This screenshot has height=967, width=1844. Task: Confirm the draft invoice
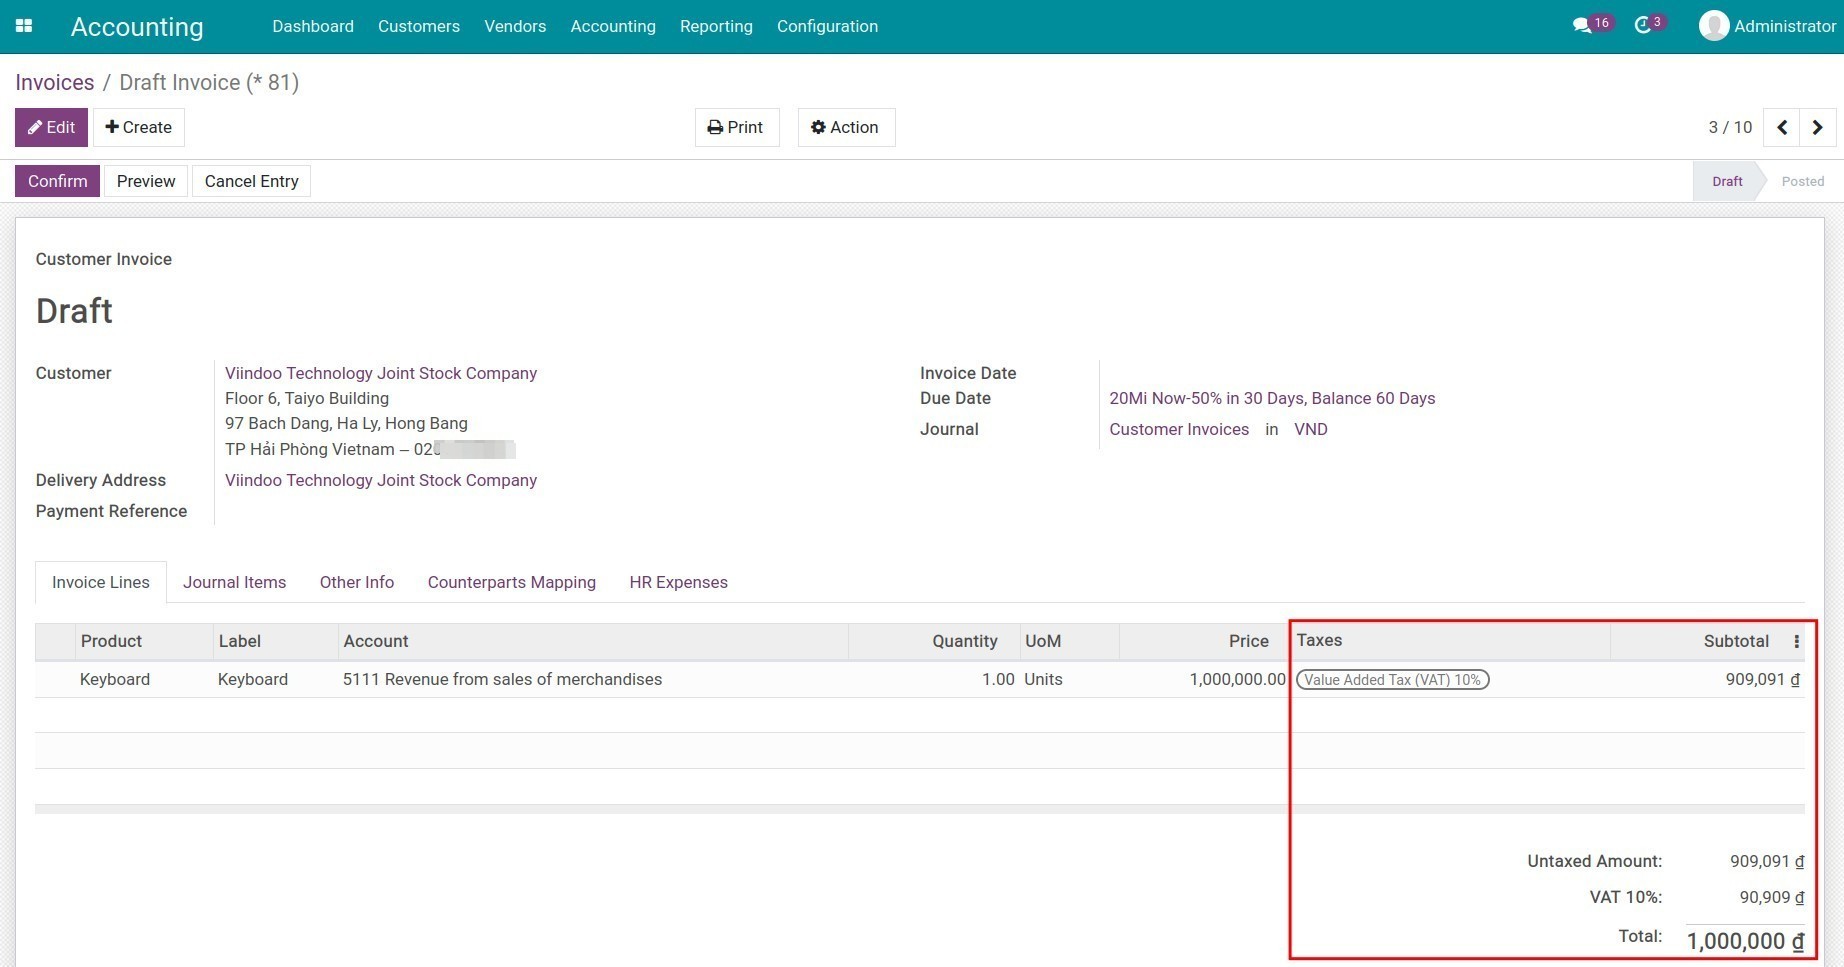coord(56,181)
